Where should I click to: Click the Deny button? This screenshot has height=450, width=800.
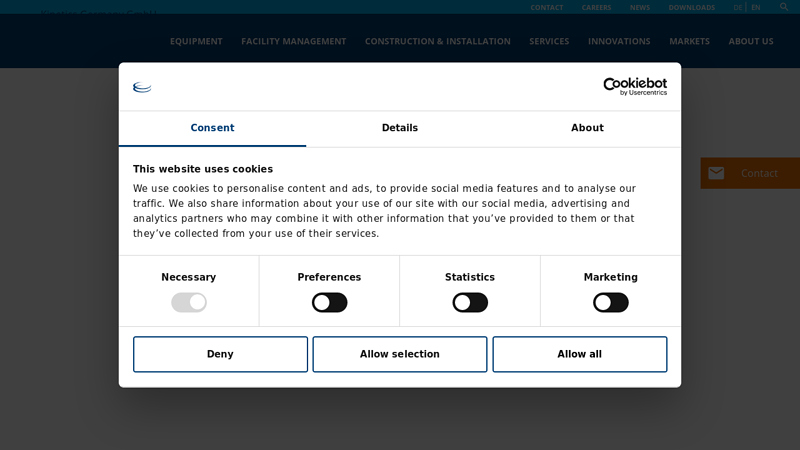coord(220,354)
